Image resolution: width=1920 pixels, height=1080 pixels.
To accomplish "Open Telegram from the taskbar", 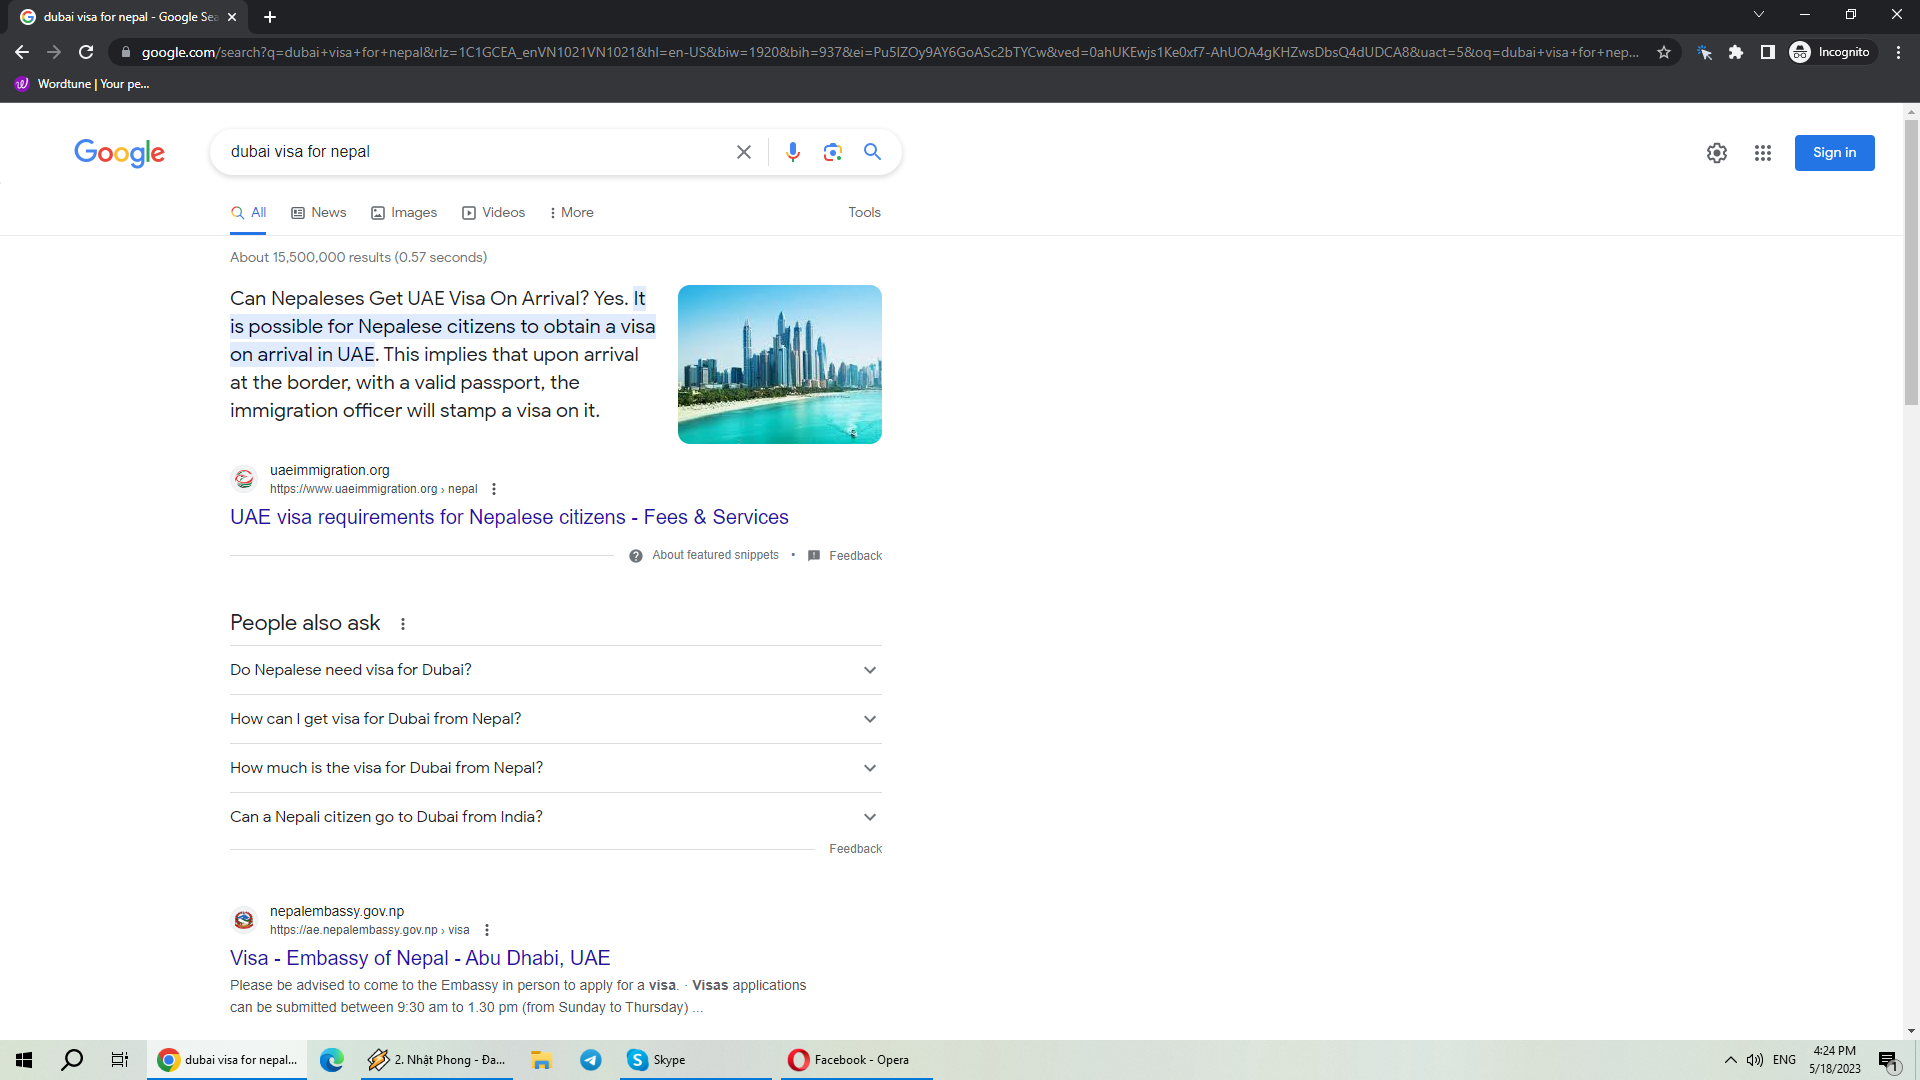I will coord(591,1059).
